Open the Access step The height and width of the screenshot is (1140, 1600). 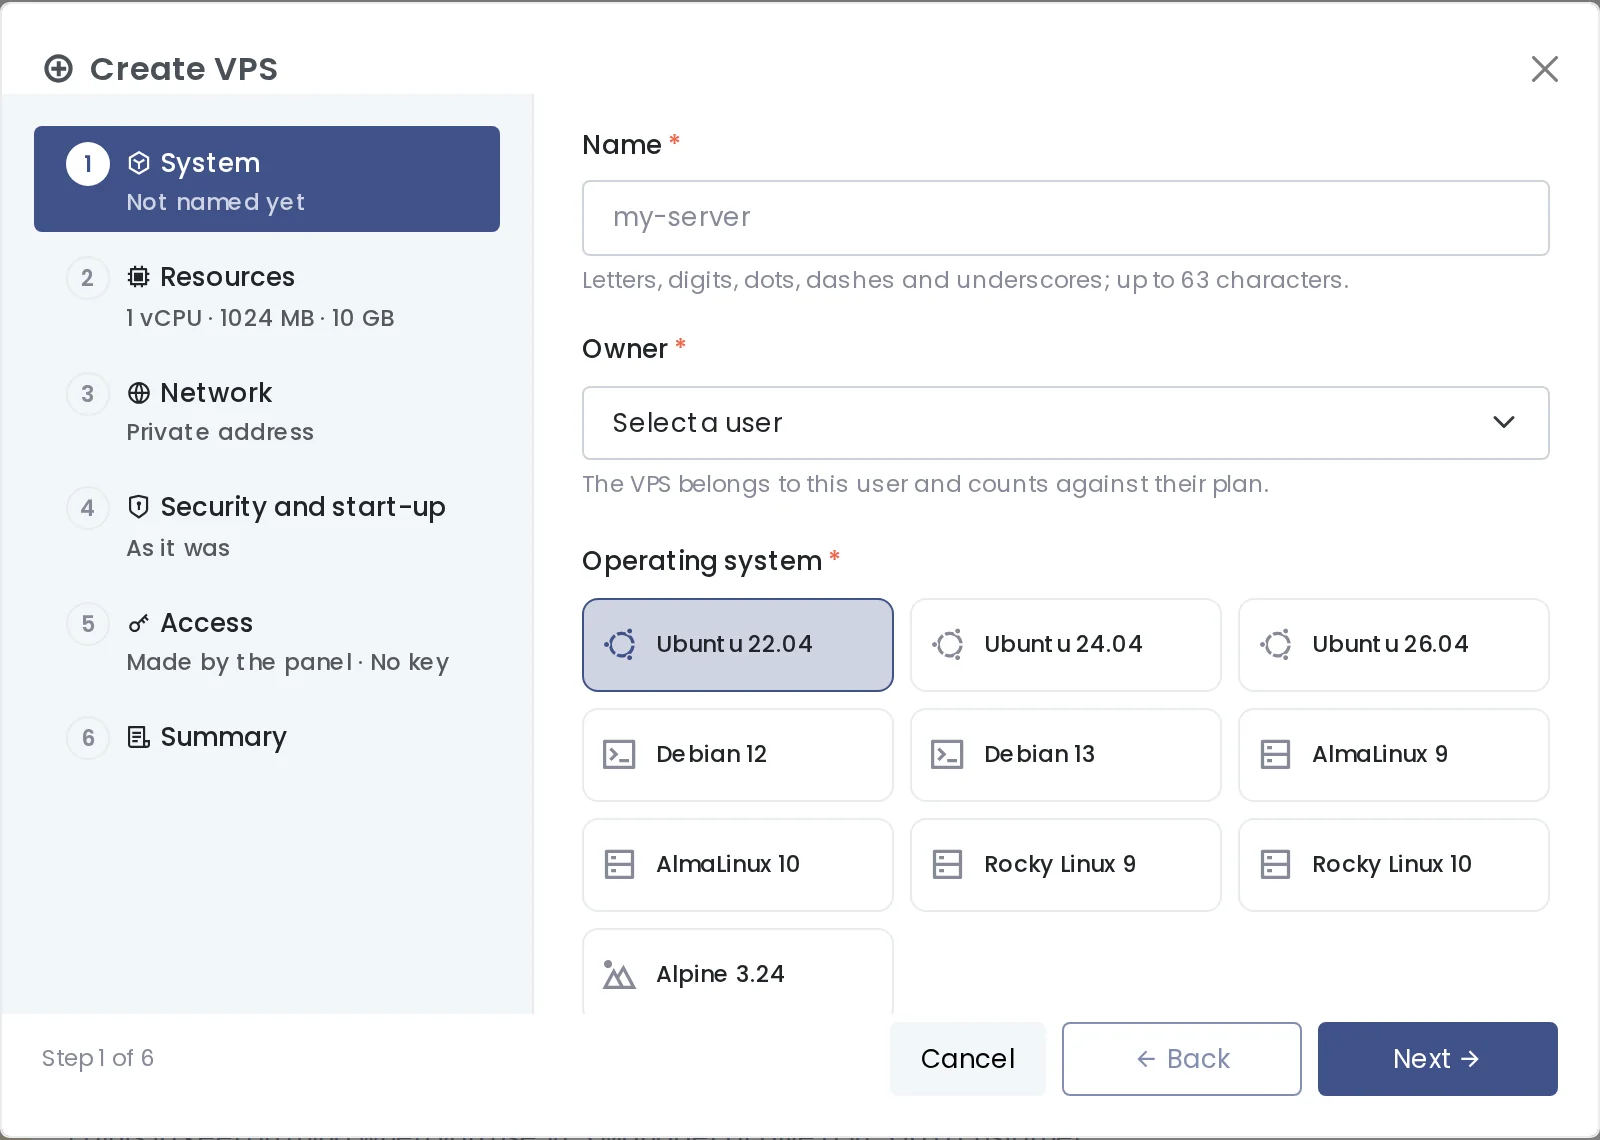(x=267, y=641)
